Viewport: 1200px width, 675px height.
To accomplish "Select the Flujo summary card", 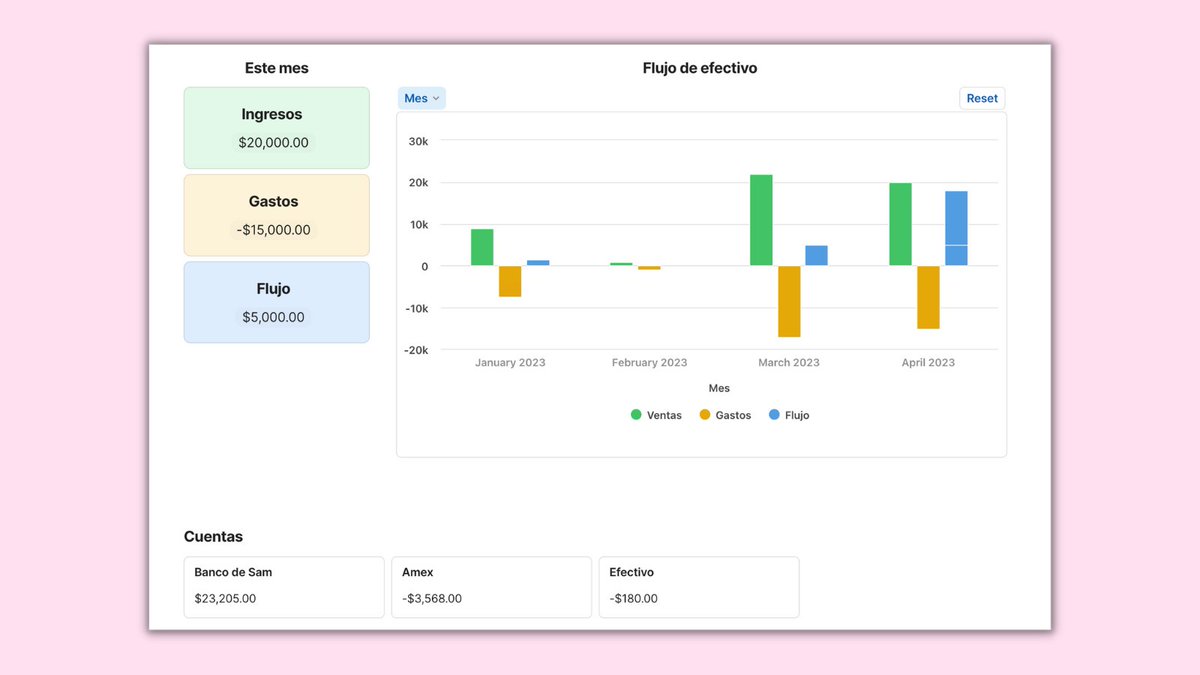I will click(x=276, y=302).
